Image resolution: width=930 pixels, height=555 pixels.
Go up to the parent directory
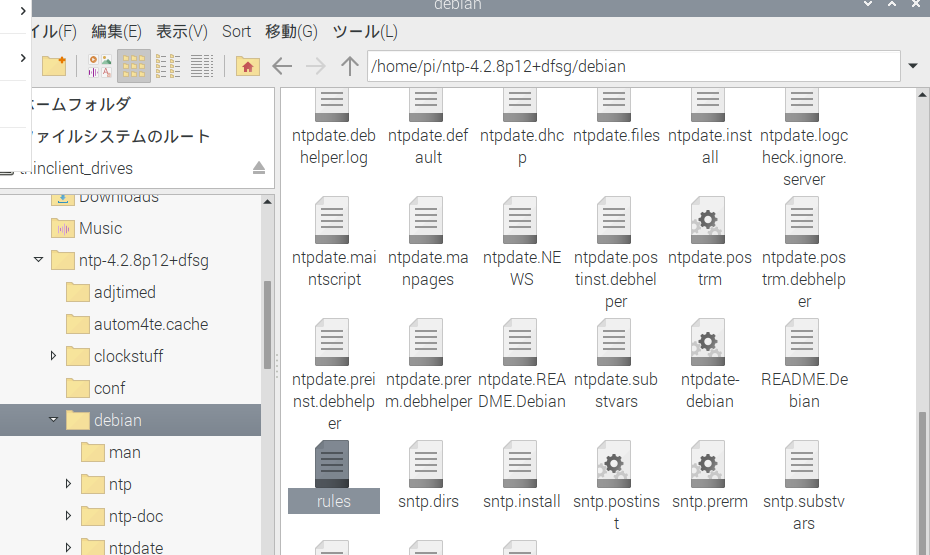(x=349, y=66)
